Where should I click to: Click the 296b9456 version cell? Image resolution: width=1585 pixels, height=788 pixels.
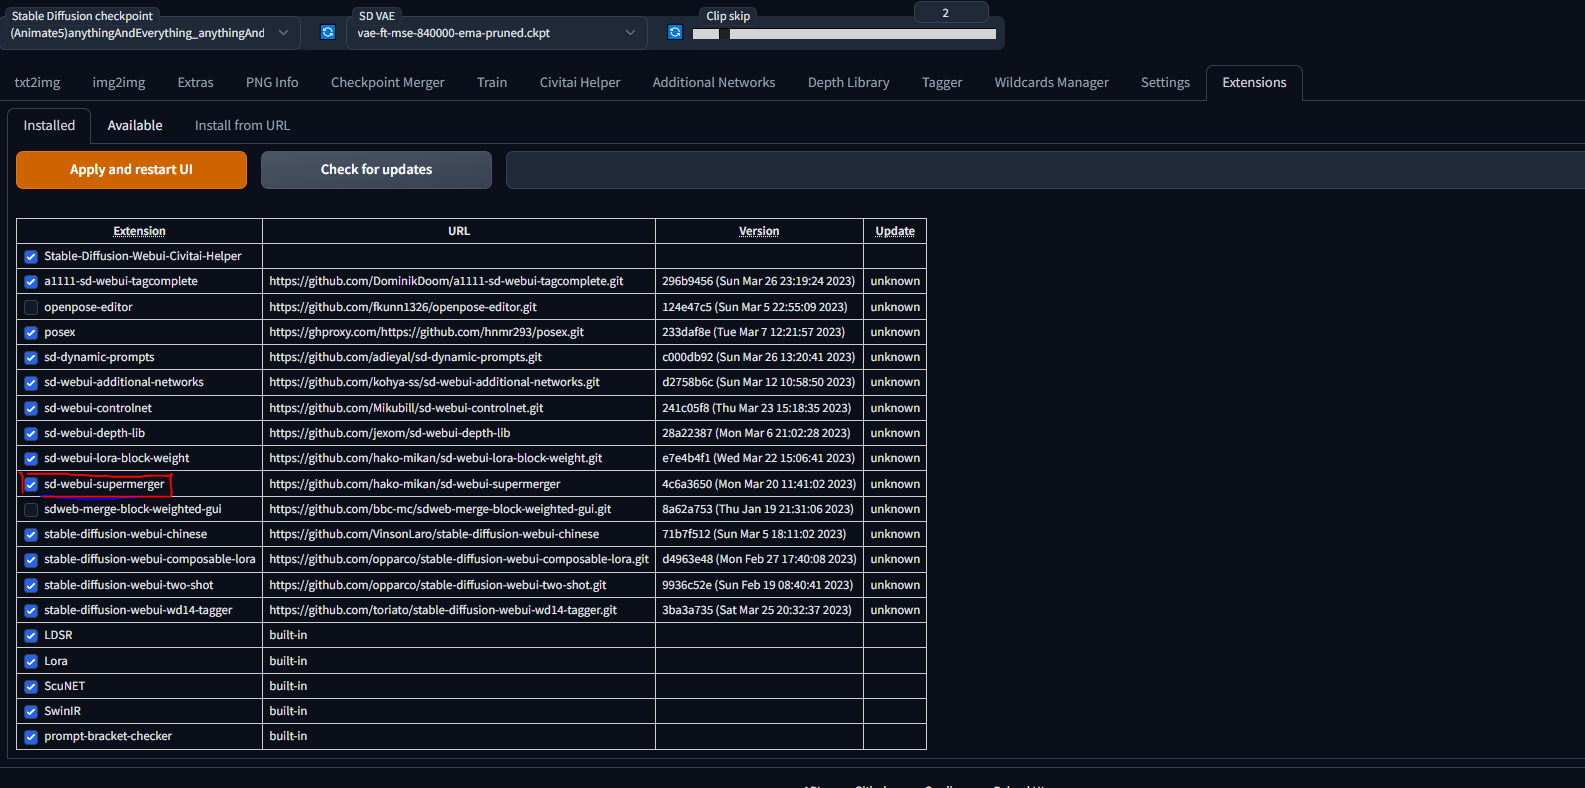pos(758,282)
